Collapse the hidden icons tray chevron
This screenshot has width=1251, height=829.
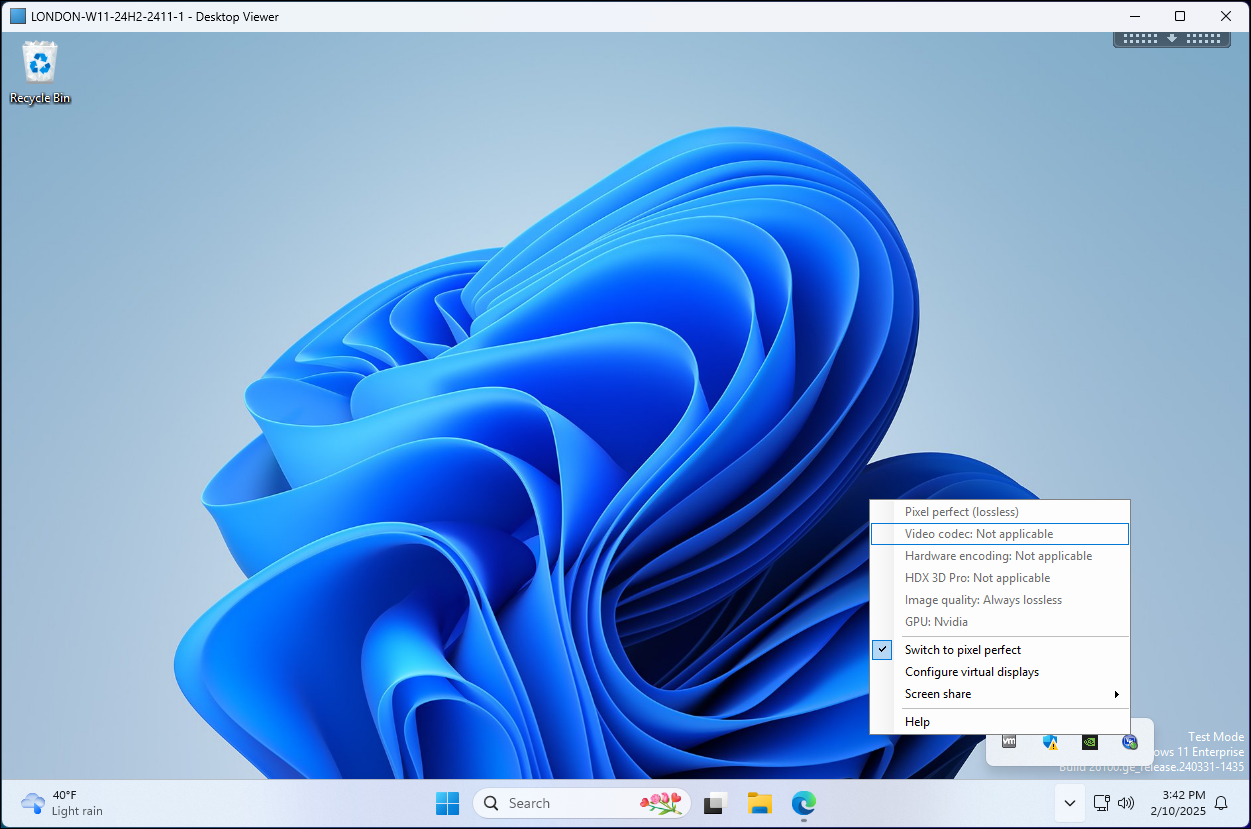[1069, 803]
